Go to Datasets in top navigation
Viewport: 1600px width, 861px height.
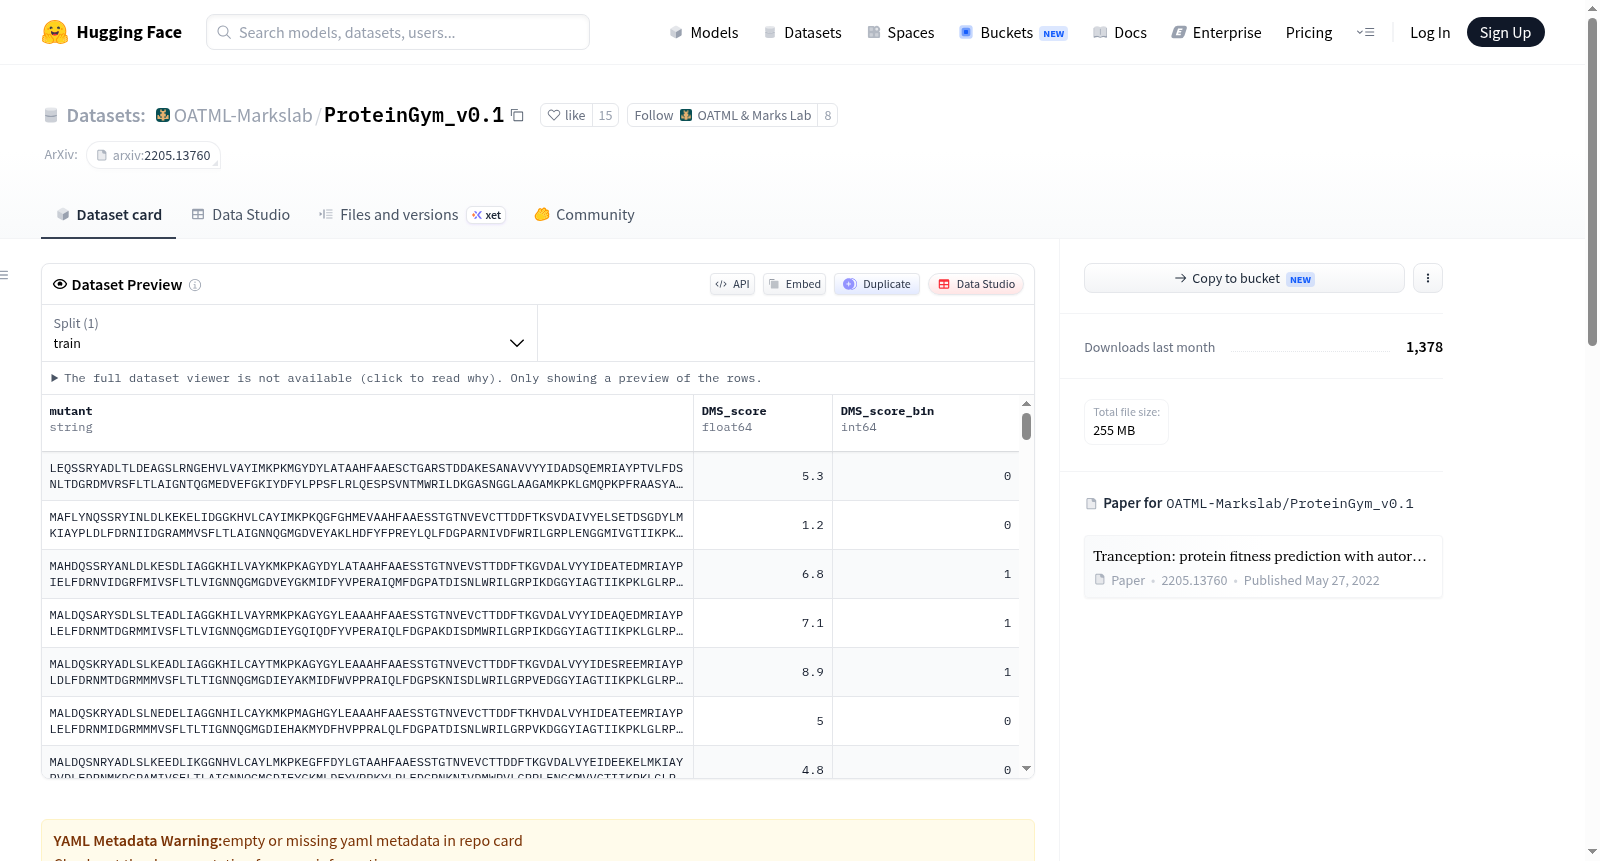tap(802, 32)
